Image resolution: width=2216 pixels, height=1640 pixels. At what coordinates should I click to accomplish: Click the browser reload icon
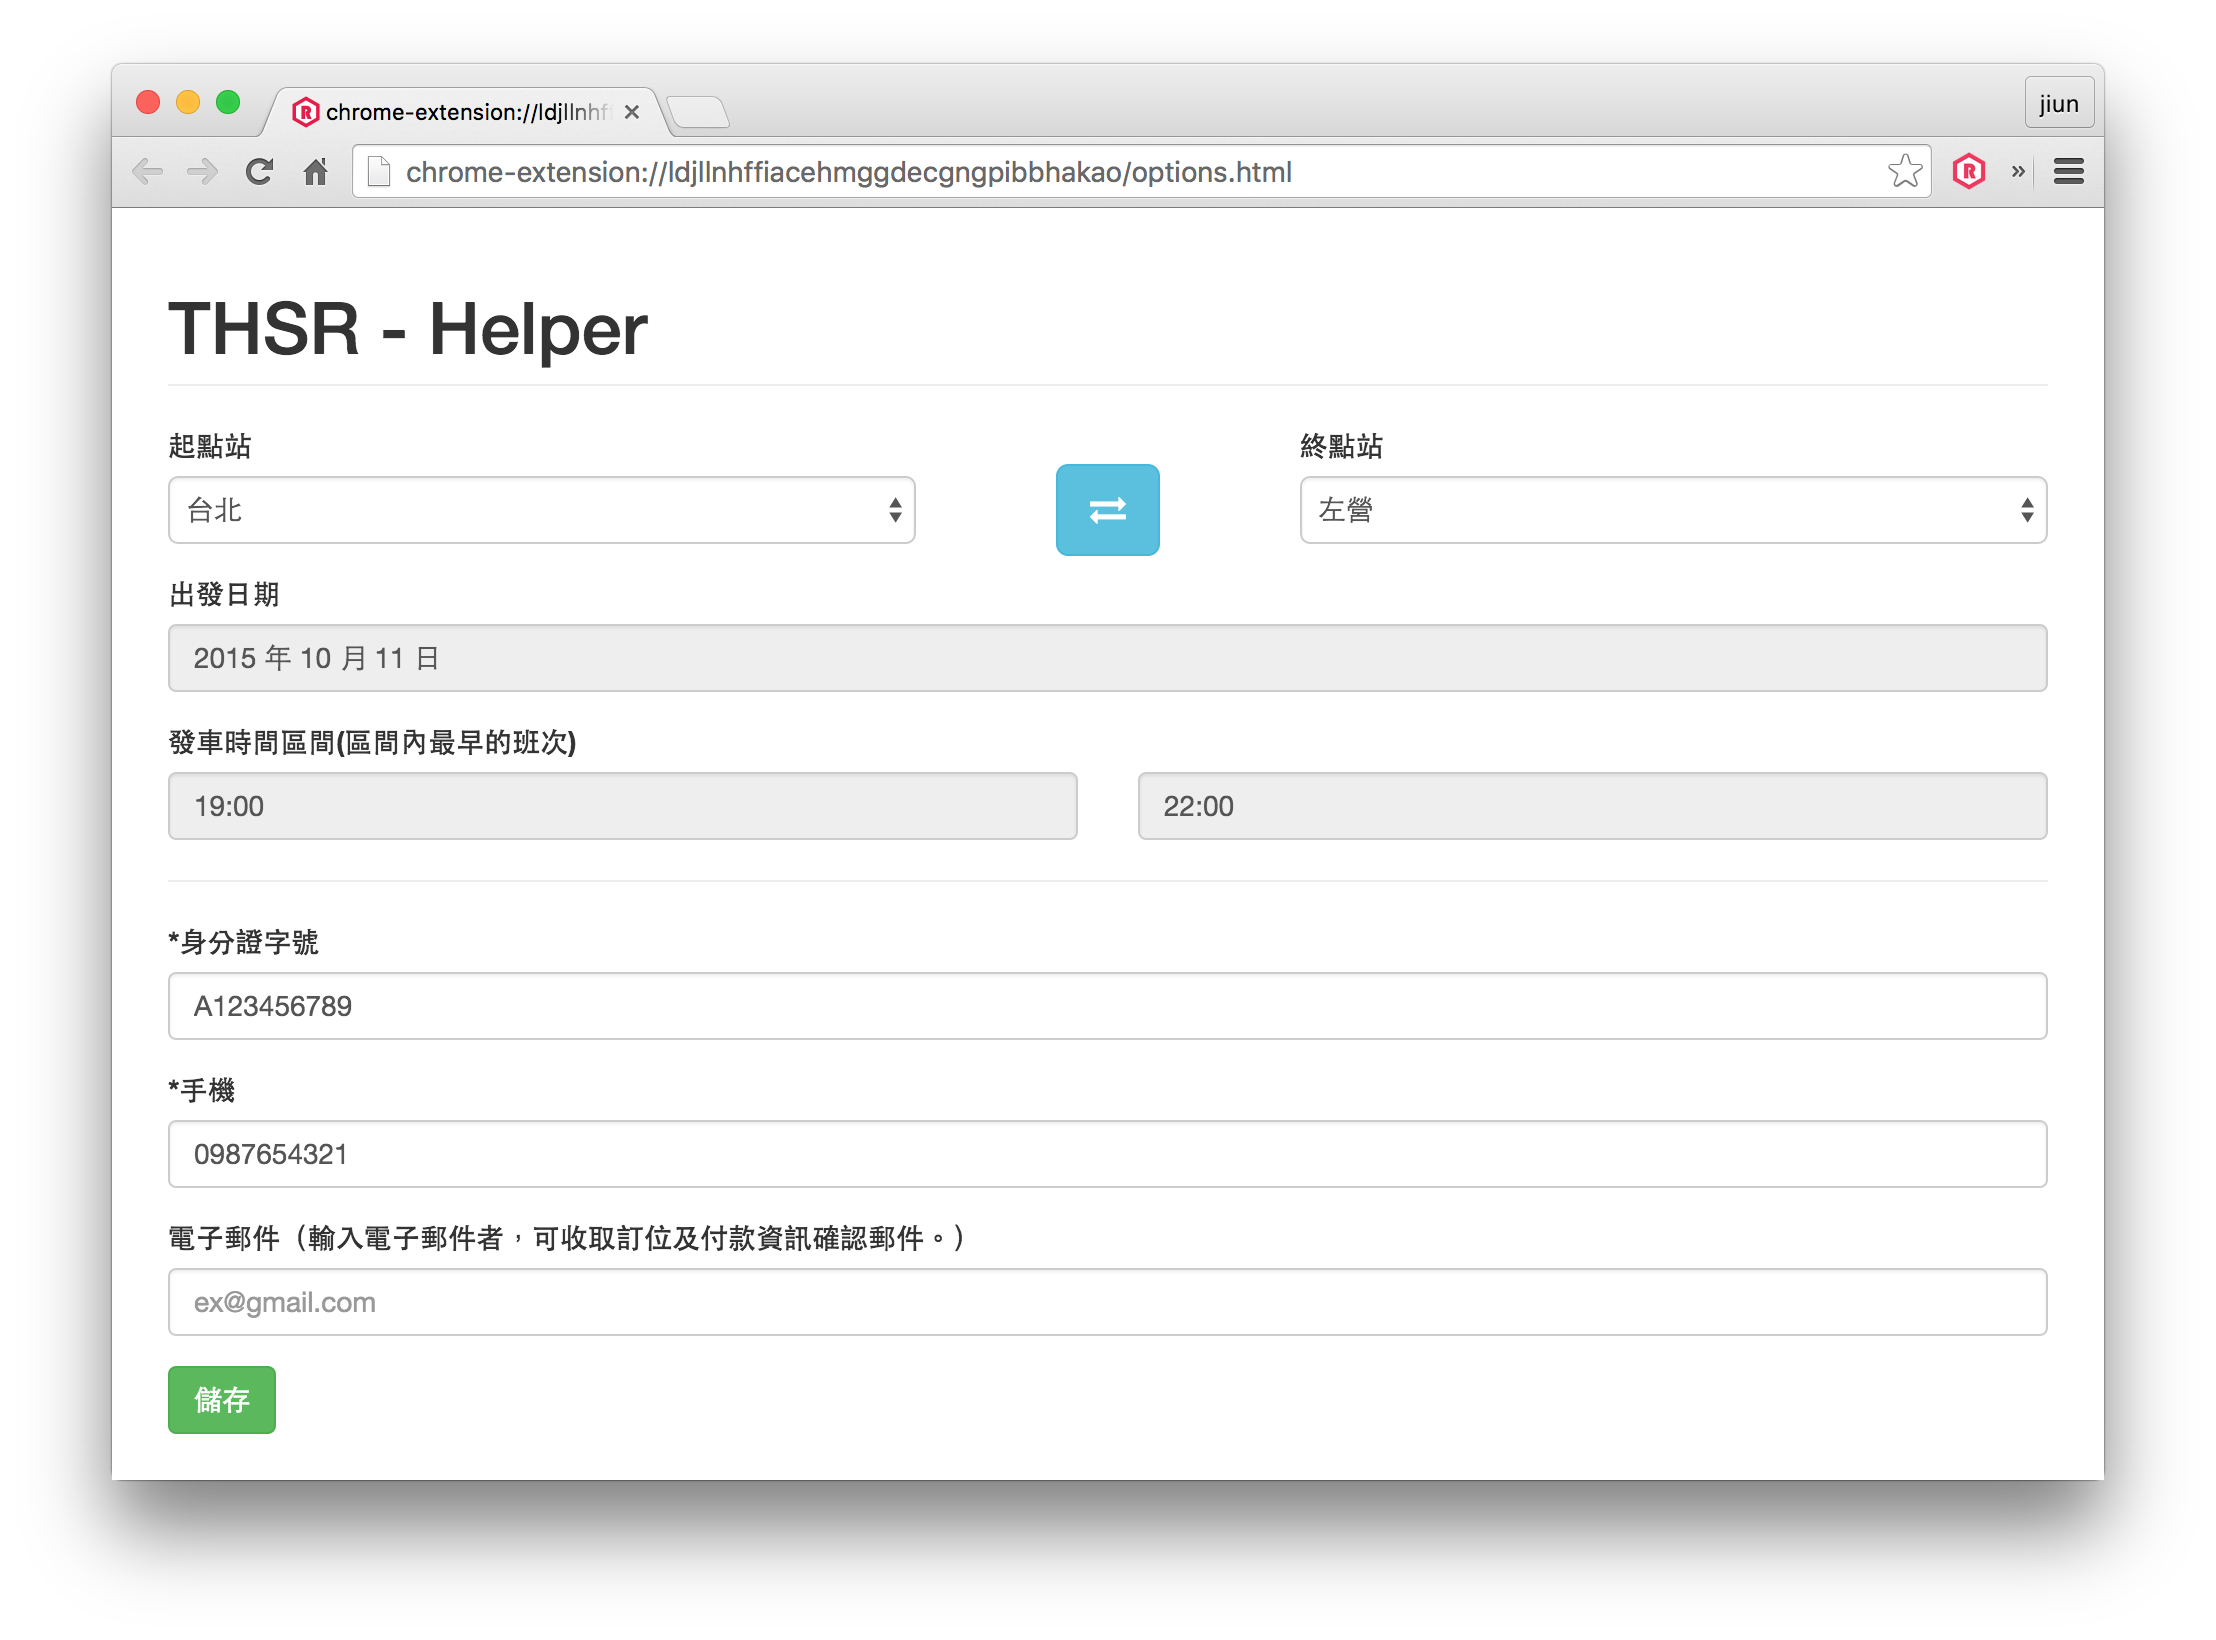(260, 172)
